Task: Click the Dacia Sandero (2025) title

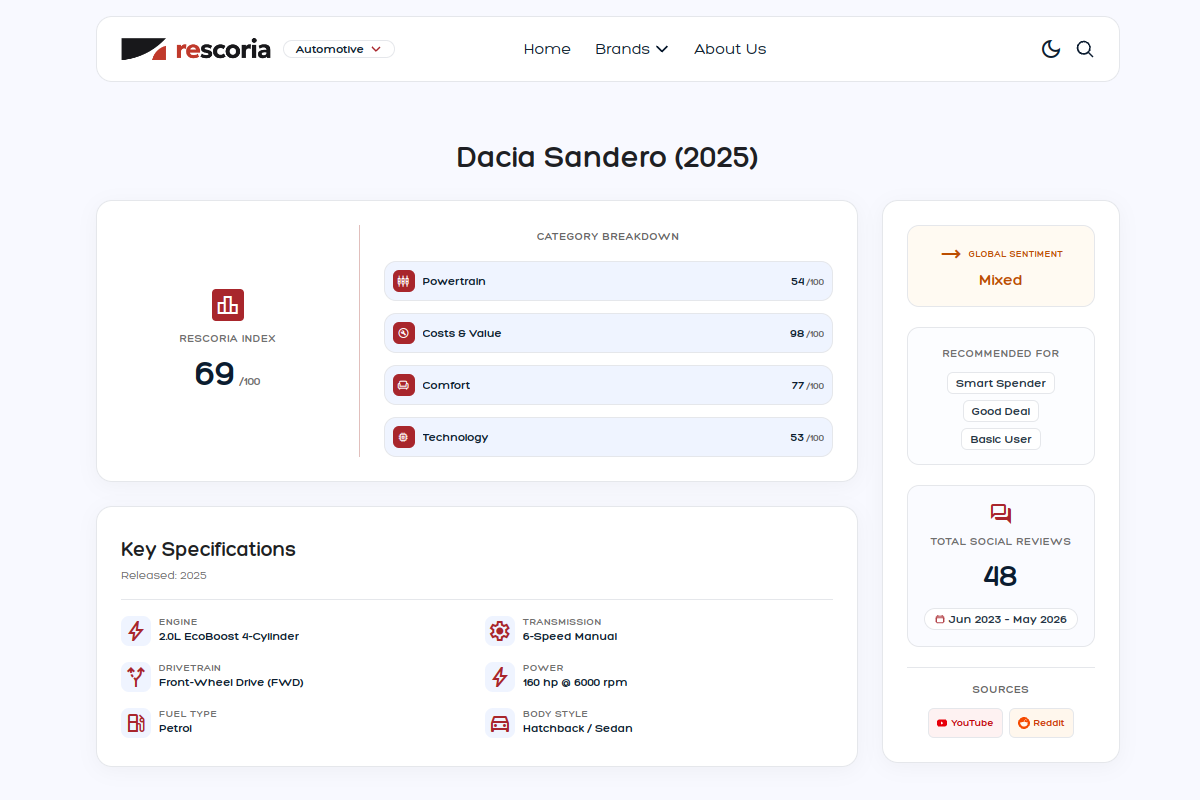Action: (x=608, y=157)
